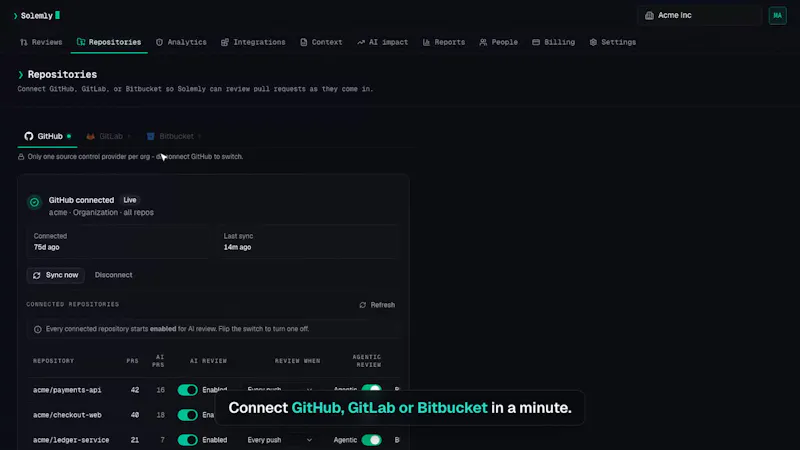Open Review when dropdown for acme/ledger-service
800x450 pixels.
(280, 440)
